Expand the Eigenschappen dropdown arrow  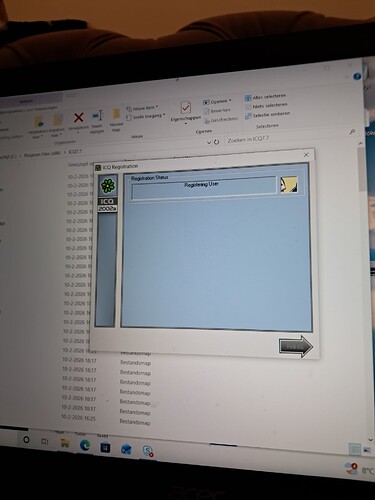click(x=186, y=124)
